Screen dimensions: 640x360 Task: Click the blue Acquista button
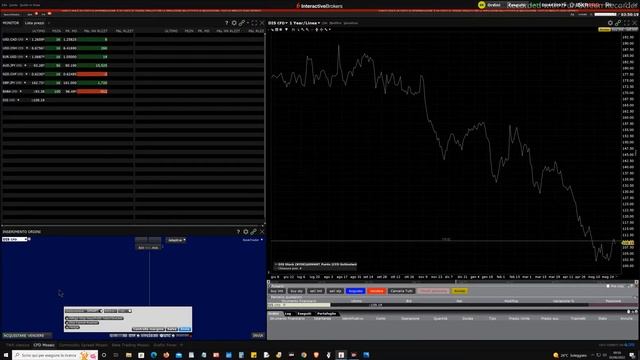pyautogui.click(x=355, y=291)
